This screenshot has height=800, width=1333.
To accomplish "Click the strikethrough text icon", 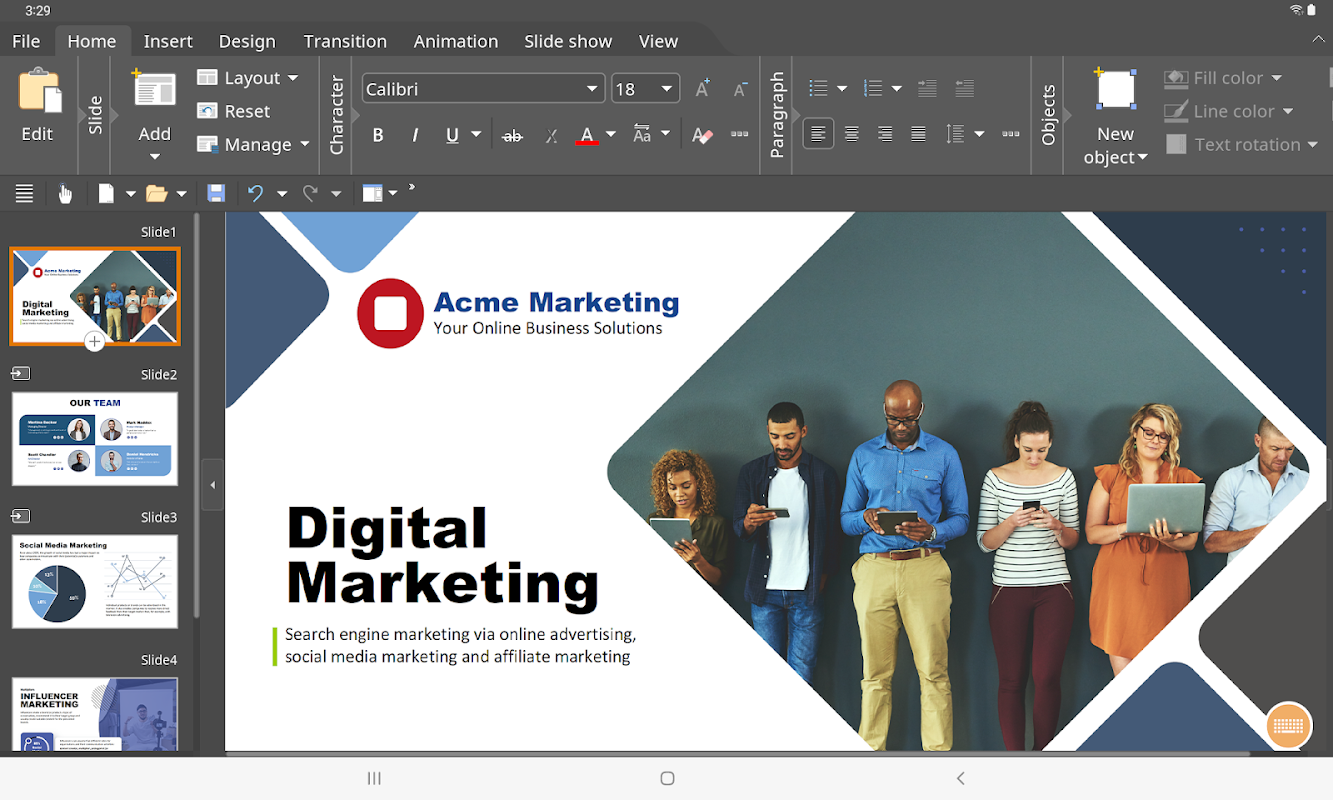I will (512, 135).
